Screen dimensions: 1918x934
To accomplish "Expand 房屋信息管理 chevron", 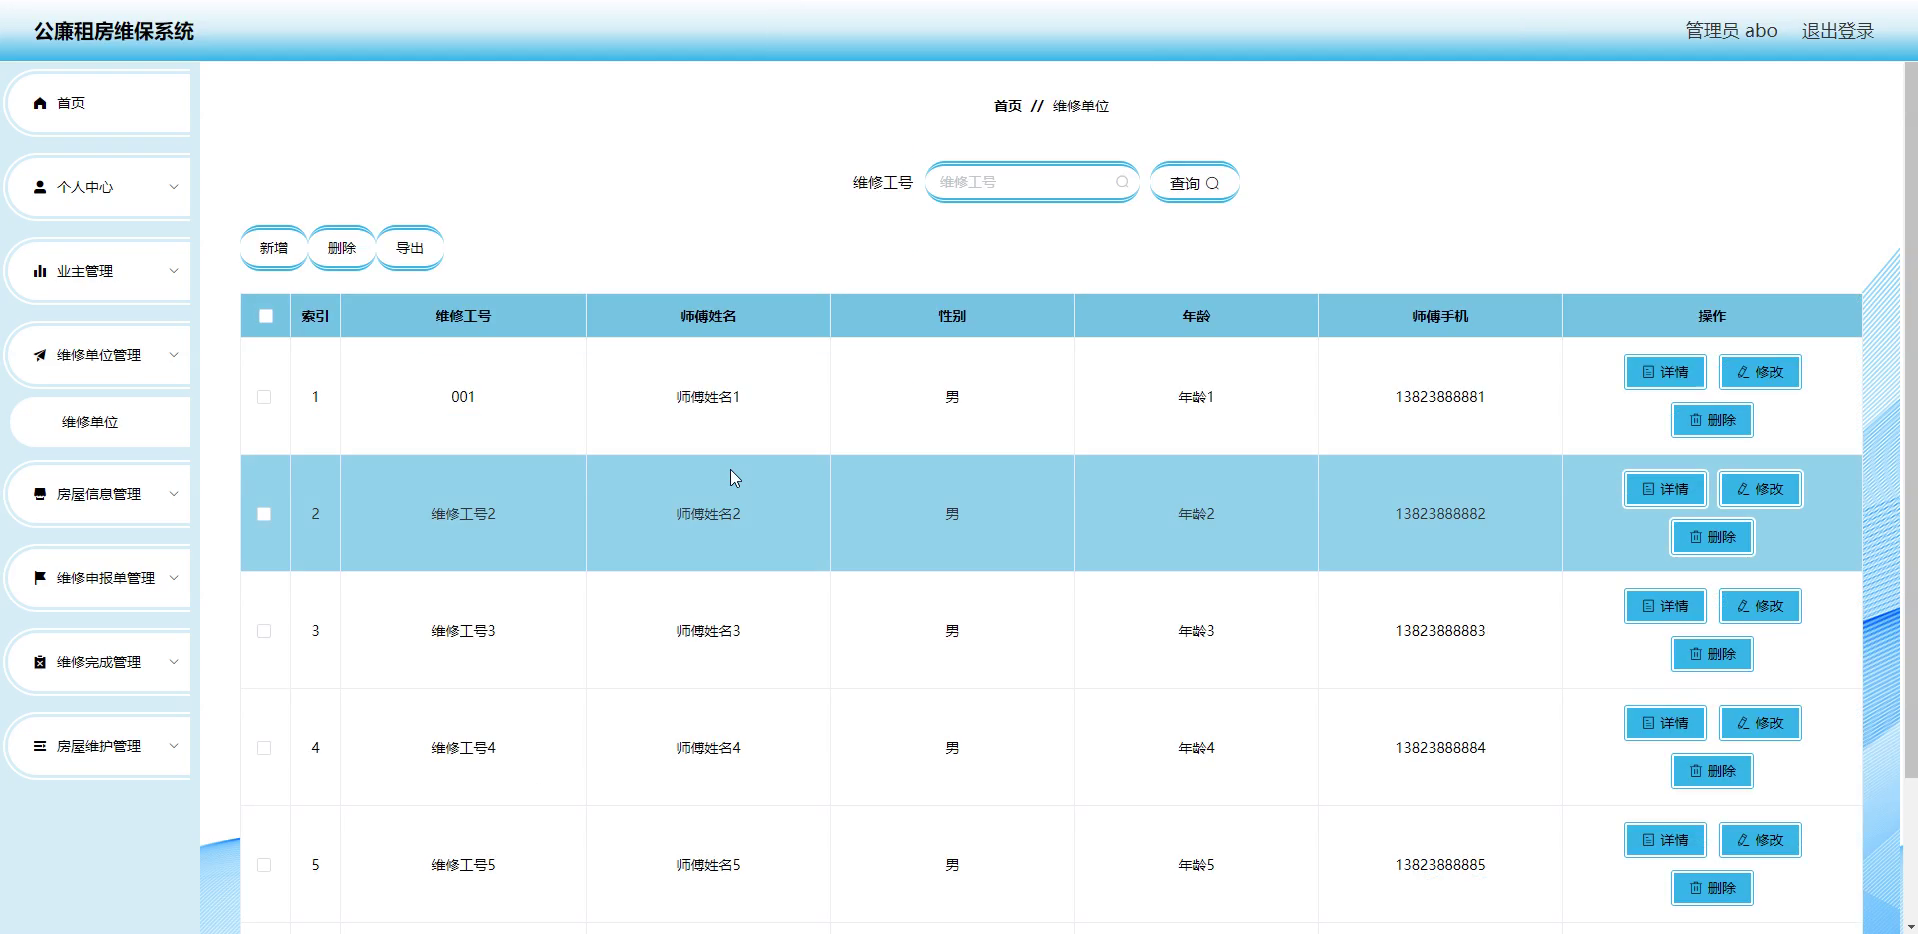I will (x=173, y=494).
